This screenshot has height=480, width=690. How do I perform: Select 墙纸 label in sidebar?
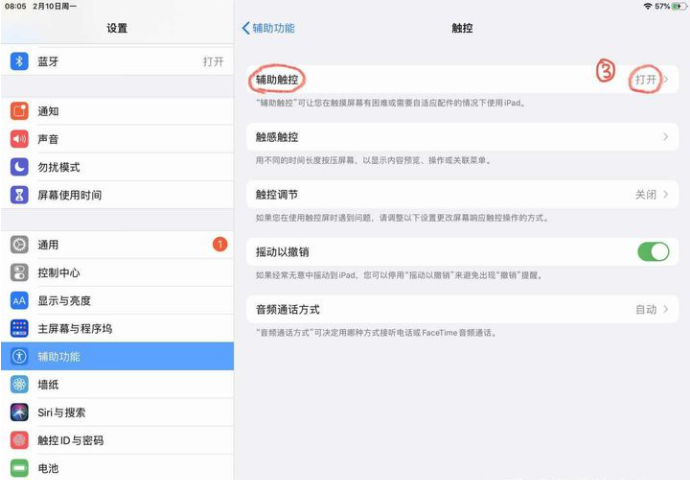[48, 385]
